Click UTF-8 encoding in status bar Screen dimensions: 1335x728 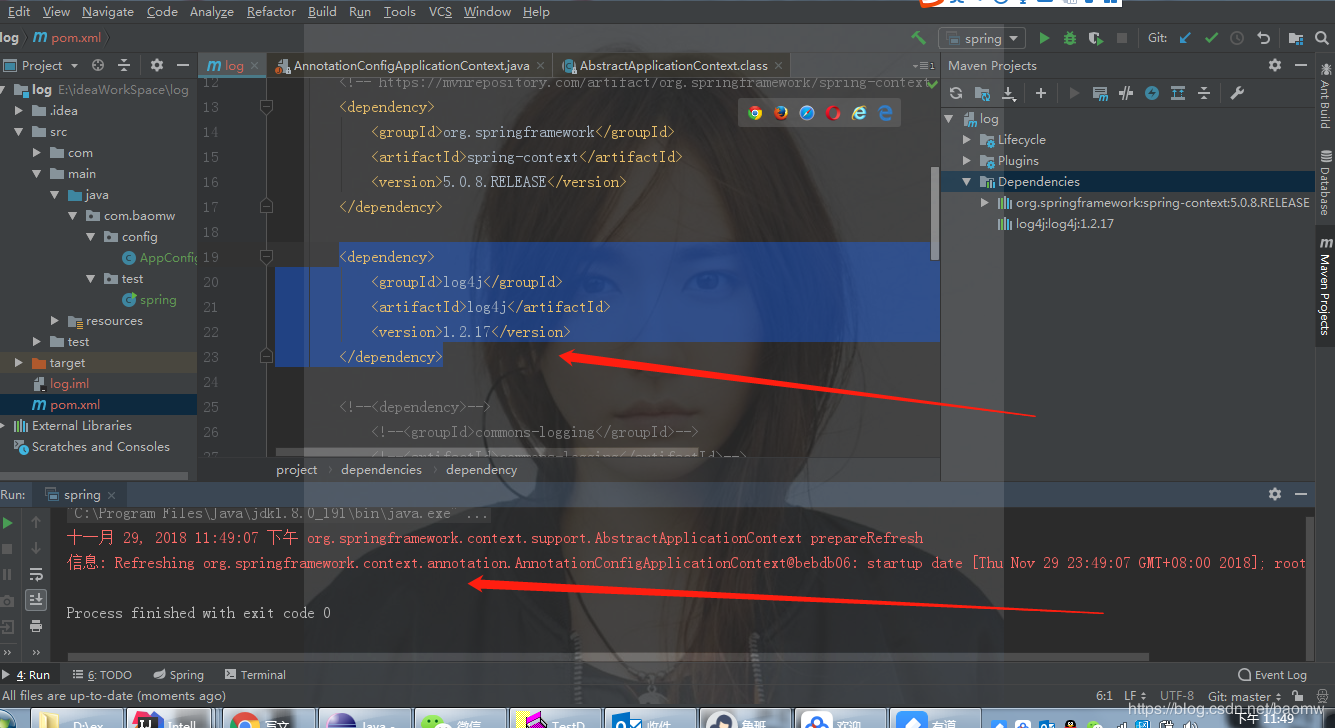(x=1177, y=696)
